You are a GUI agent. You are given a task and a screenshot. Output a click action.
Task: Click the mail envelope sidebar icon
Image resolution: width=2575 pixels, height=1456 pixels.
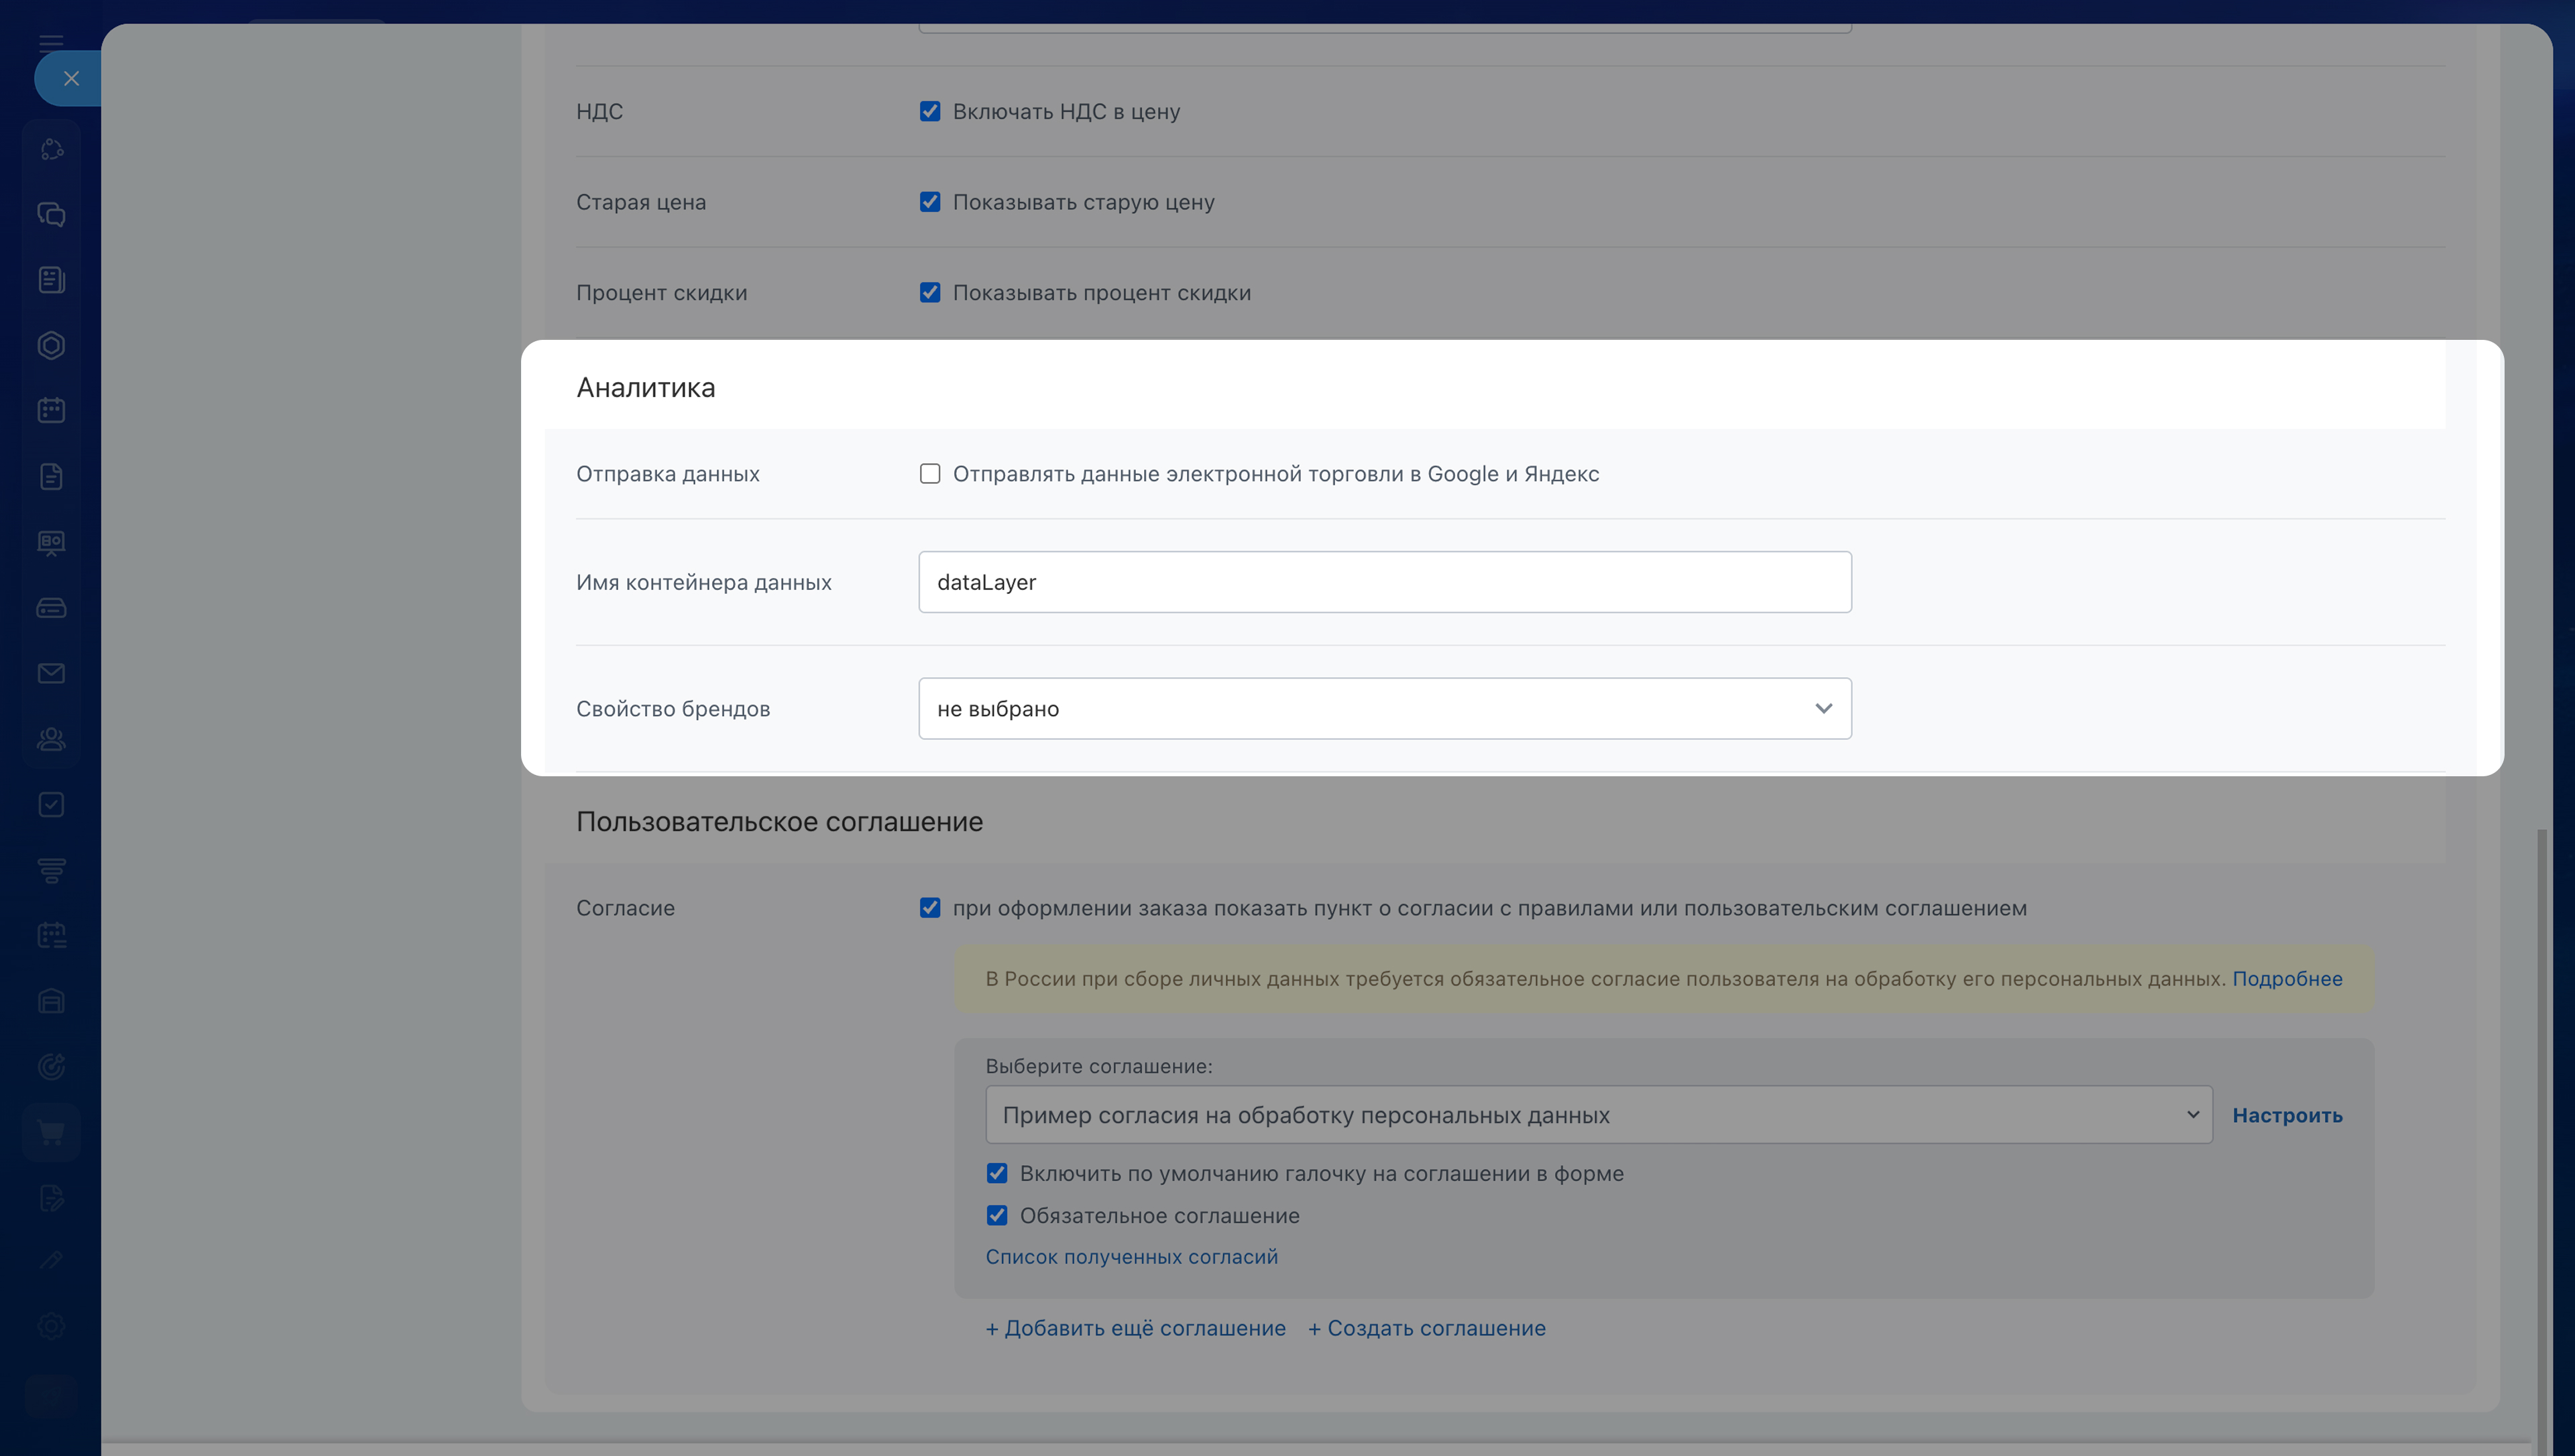click(51, 673)
